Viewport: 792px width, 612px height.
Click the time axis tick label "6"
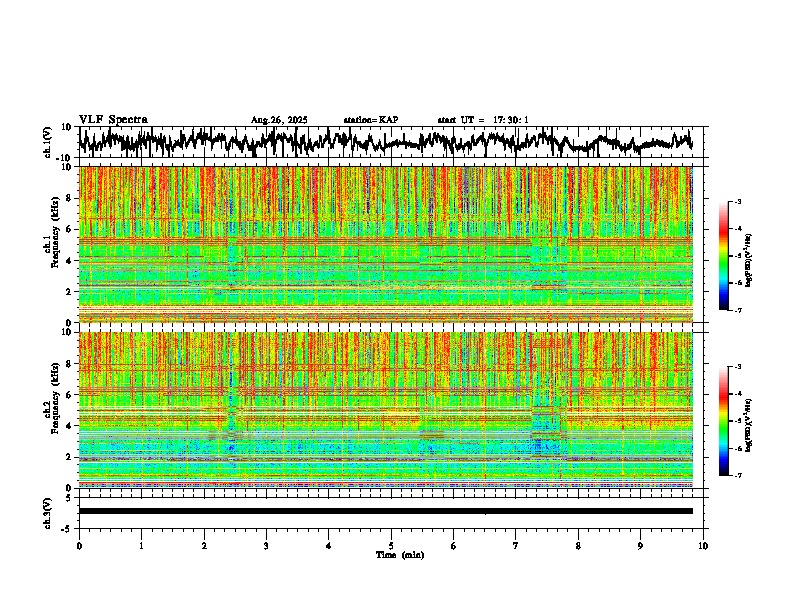453,546
